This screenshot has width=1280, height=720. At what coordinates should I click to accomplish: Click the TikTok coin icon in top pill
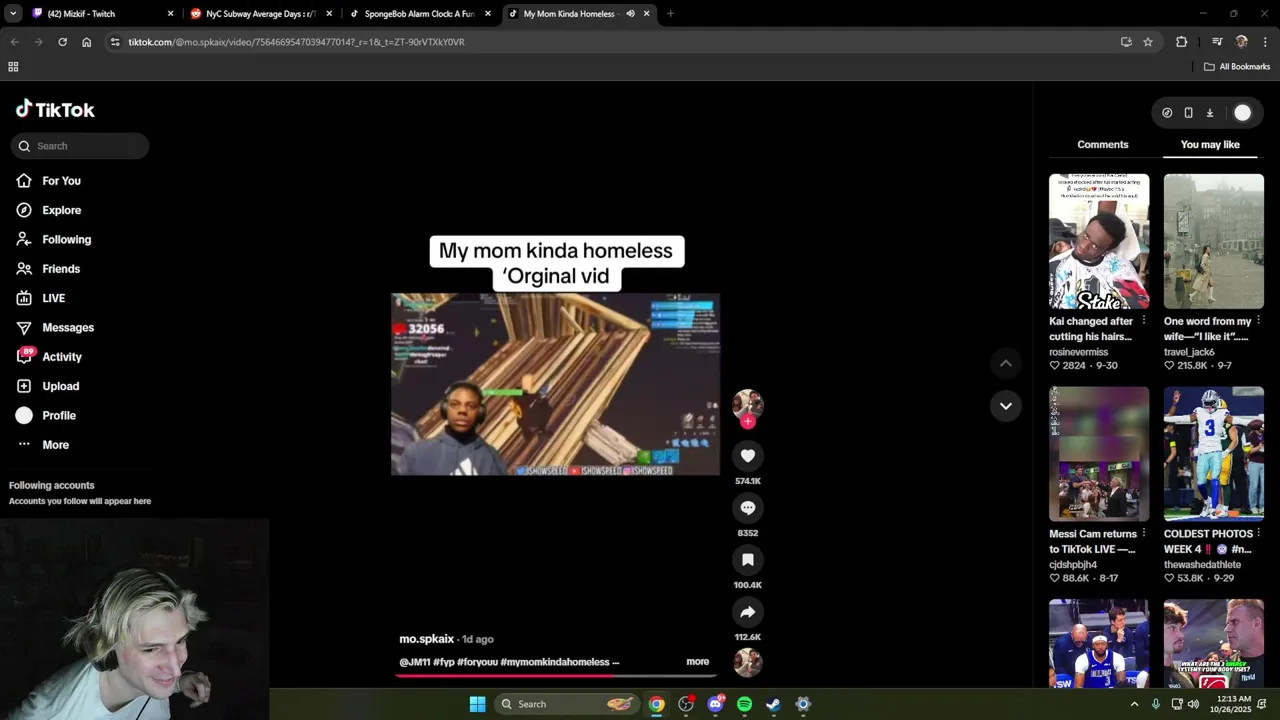click(x=1167, y=113)
